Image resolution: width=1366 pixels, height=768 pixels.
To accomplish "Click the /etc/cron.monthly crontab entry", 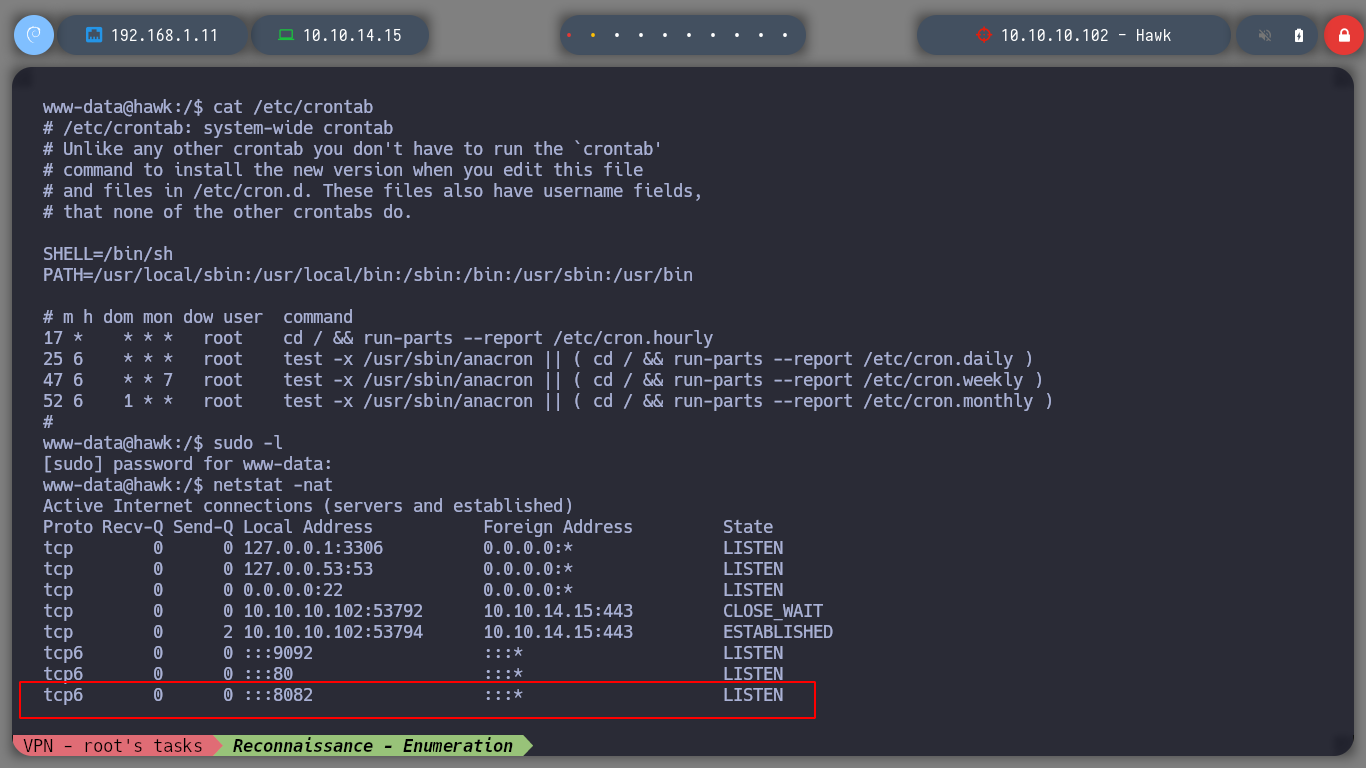I will pos(548,401).
